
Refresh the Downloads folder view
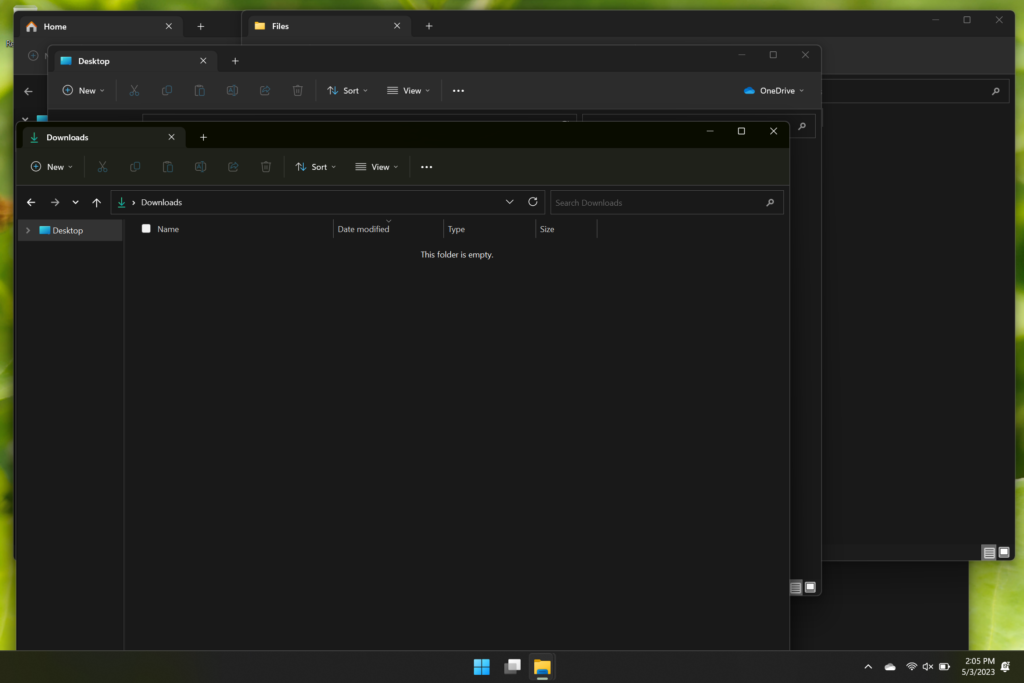pyautogui.click(x=533, y=202)
